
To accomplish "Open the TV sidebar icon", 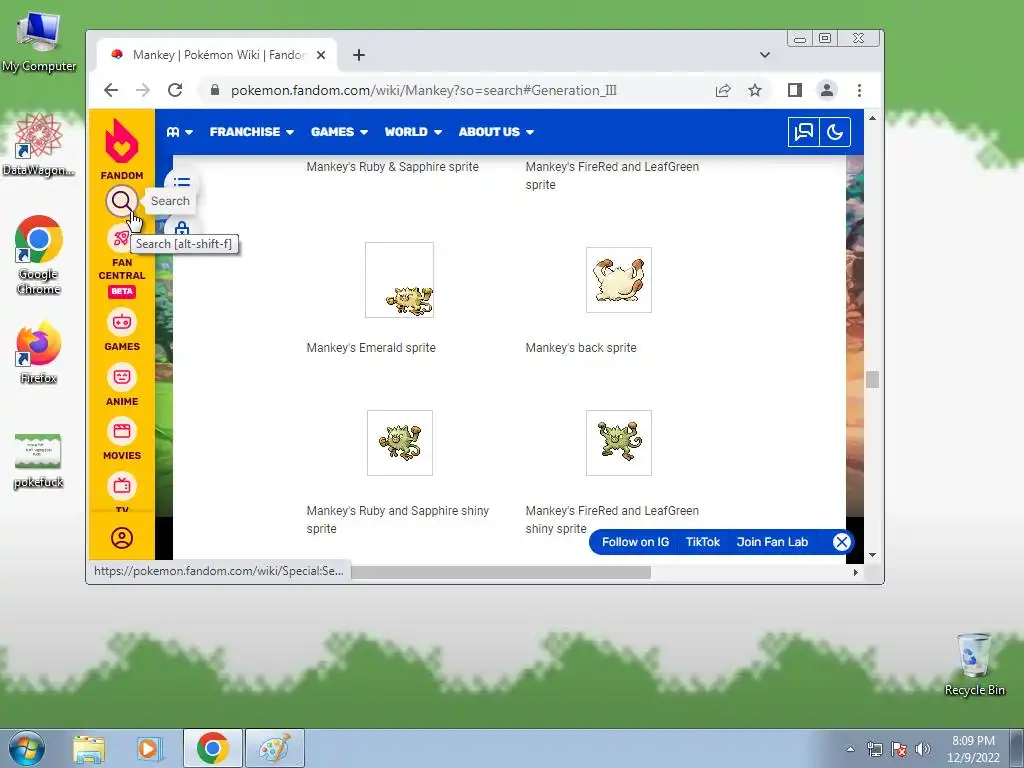I will [121, 486].
